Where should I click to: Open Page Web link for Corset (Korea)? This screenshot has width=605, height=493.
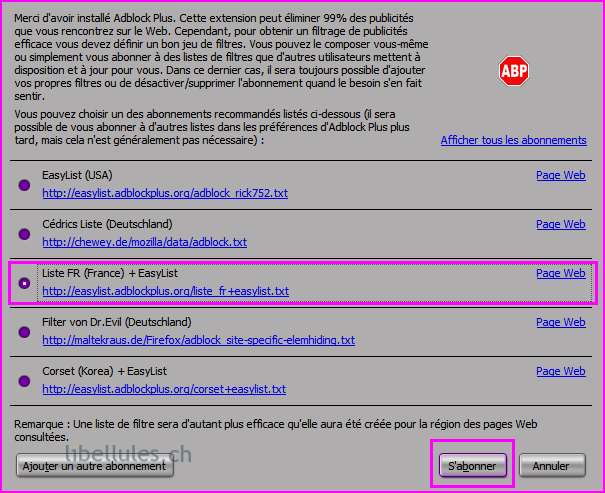point(561,371)
